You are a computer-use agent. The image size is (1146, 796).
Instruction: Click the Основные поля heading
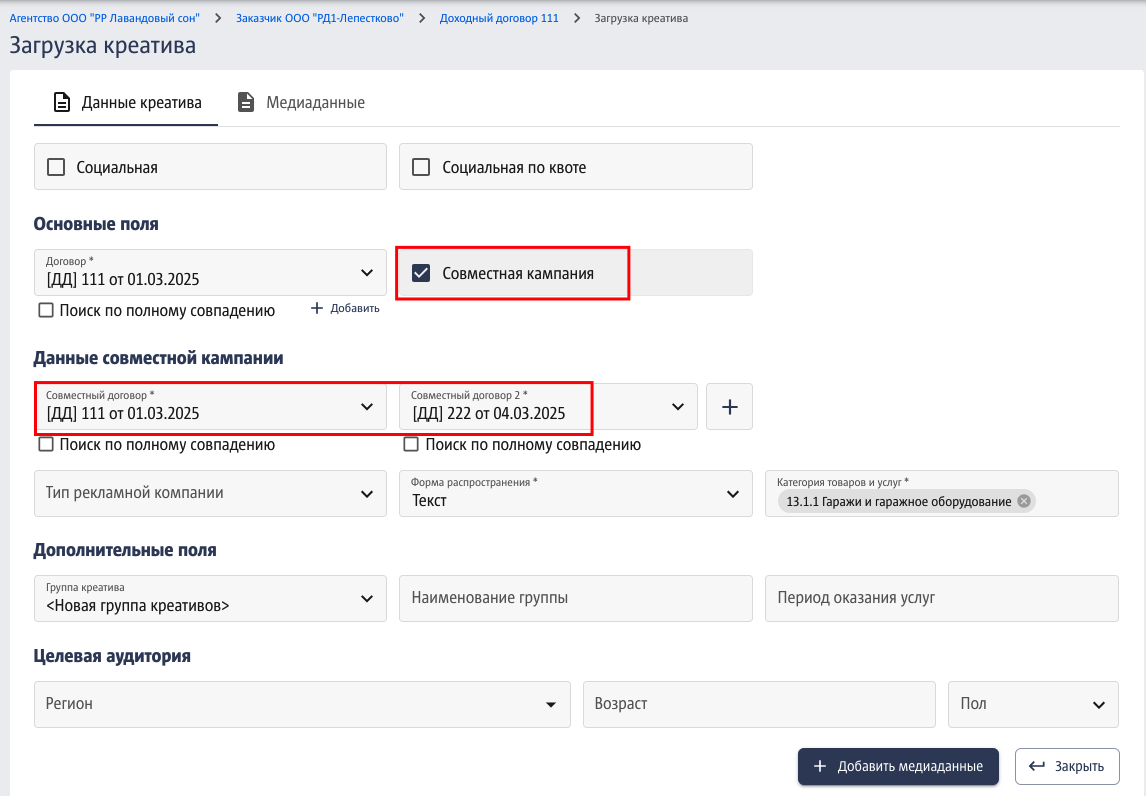(x=96, y=224)
